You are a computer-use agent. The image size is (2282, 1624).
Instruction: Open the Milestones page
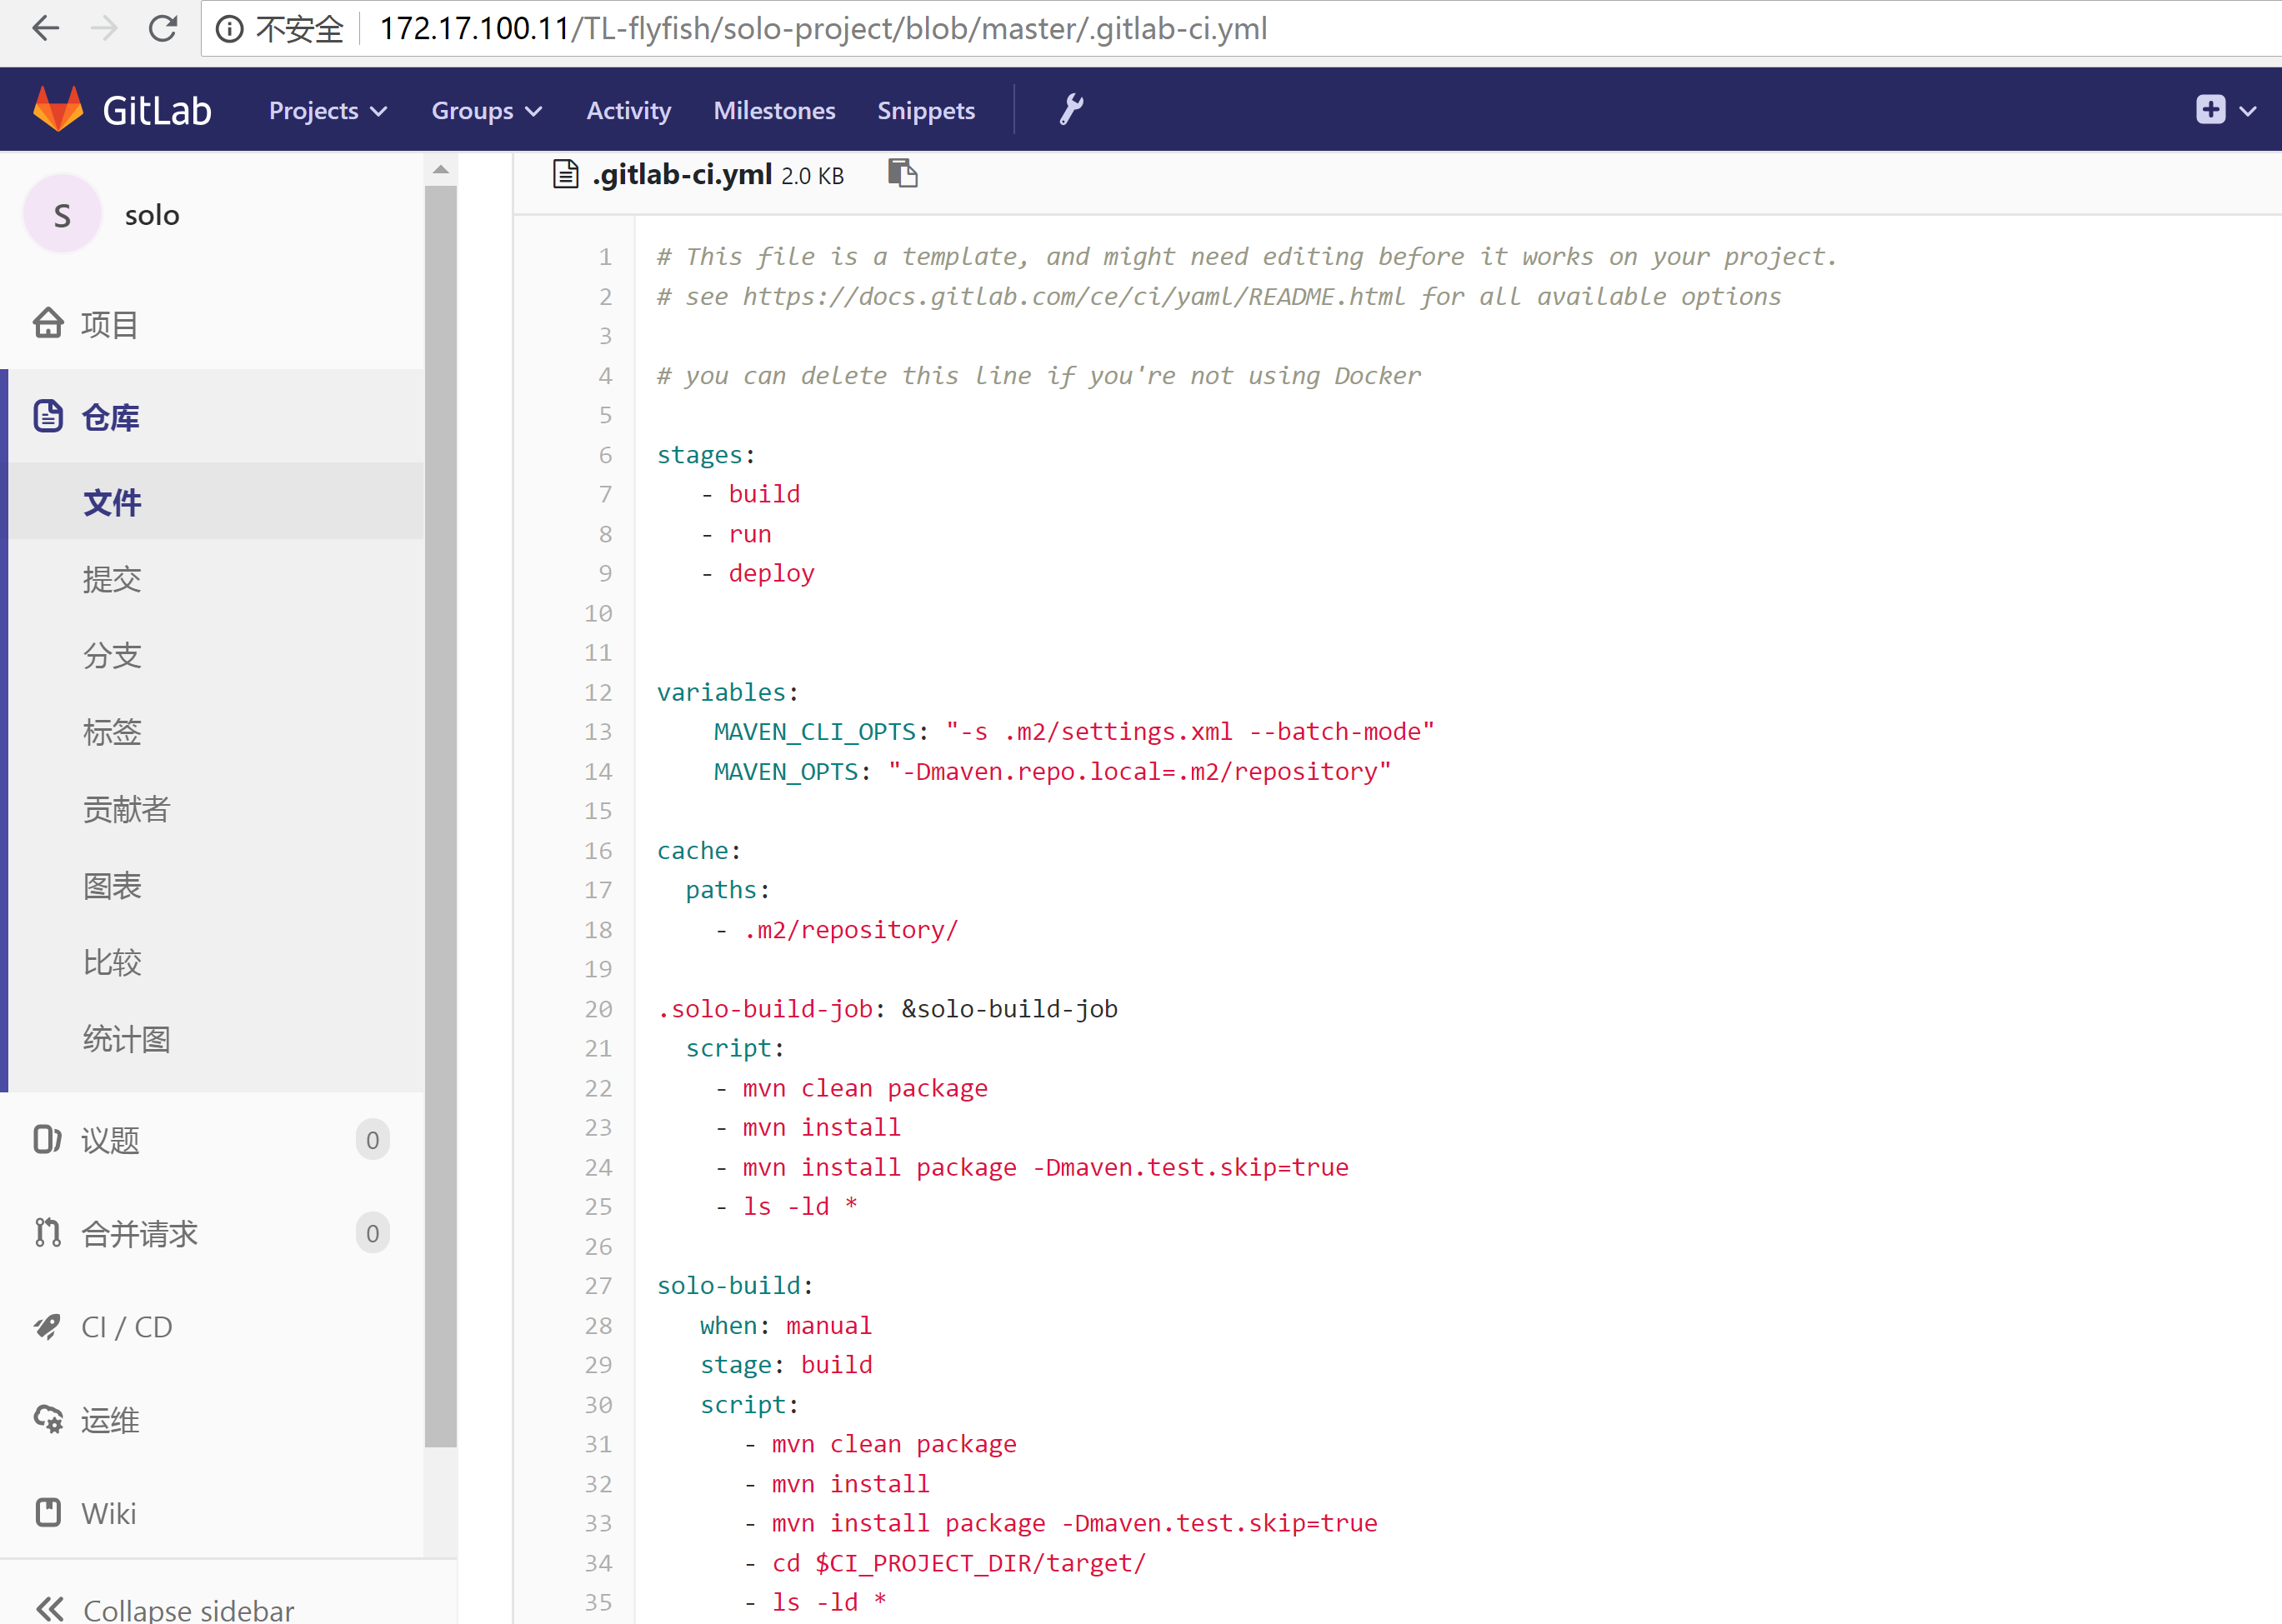tap(774, 110)
